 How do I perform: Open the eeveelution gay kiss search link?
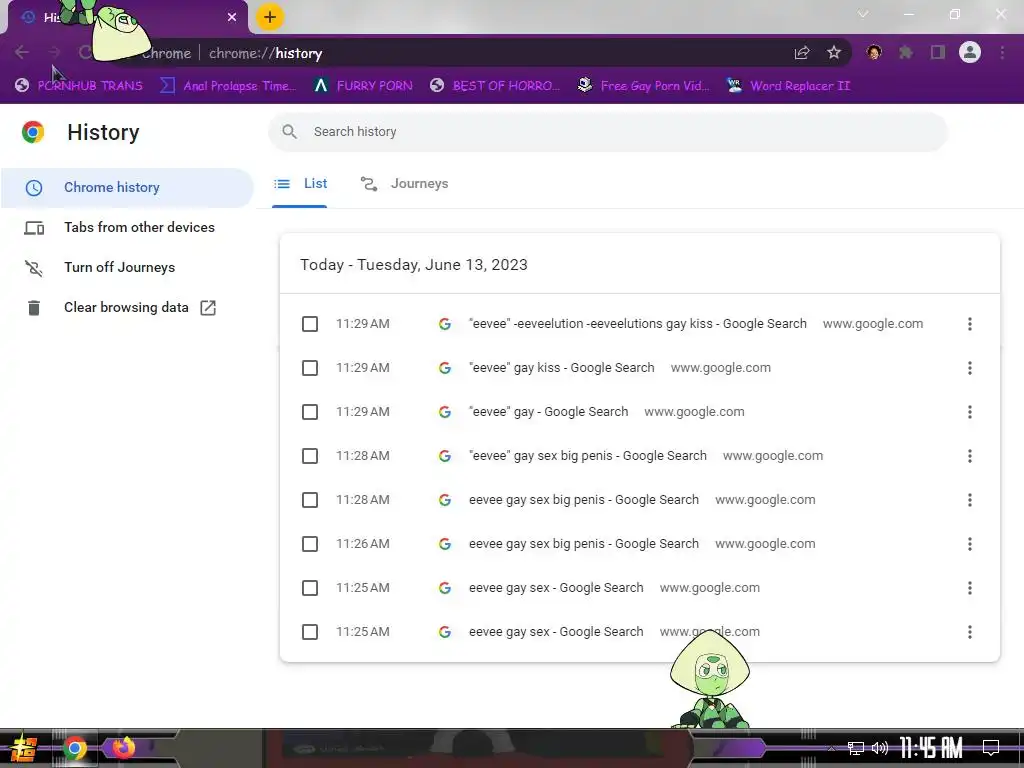pos(638,323)
